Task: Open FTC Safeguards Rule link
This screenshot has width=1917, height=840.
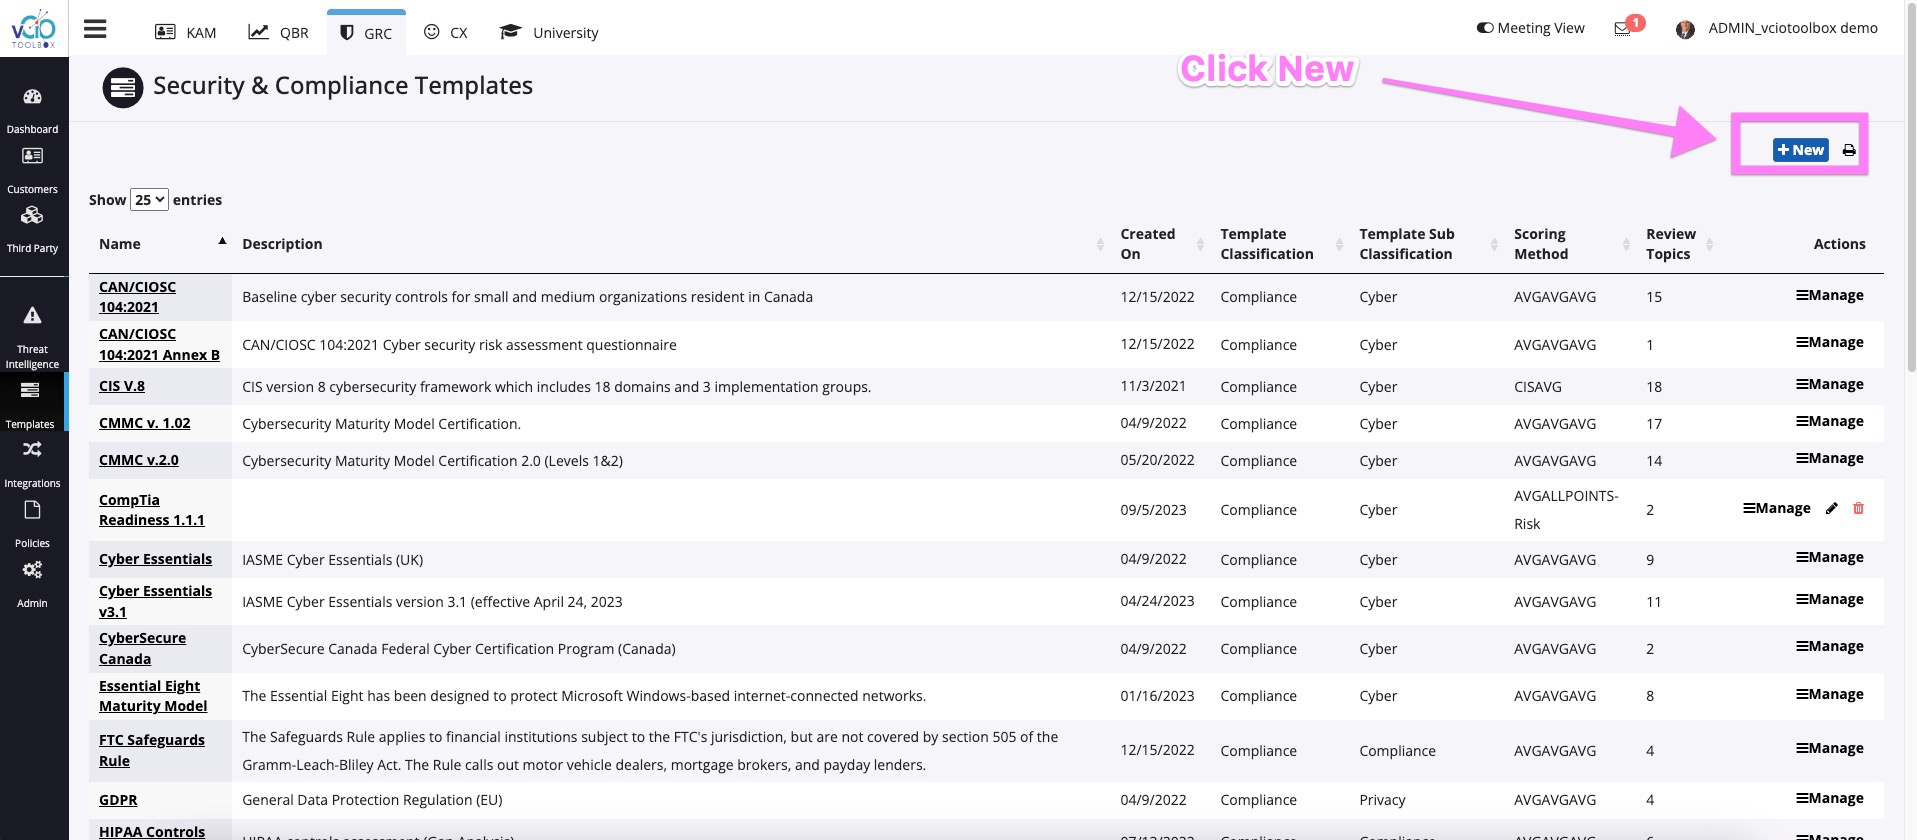Action: [x=152, y=750]
